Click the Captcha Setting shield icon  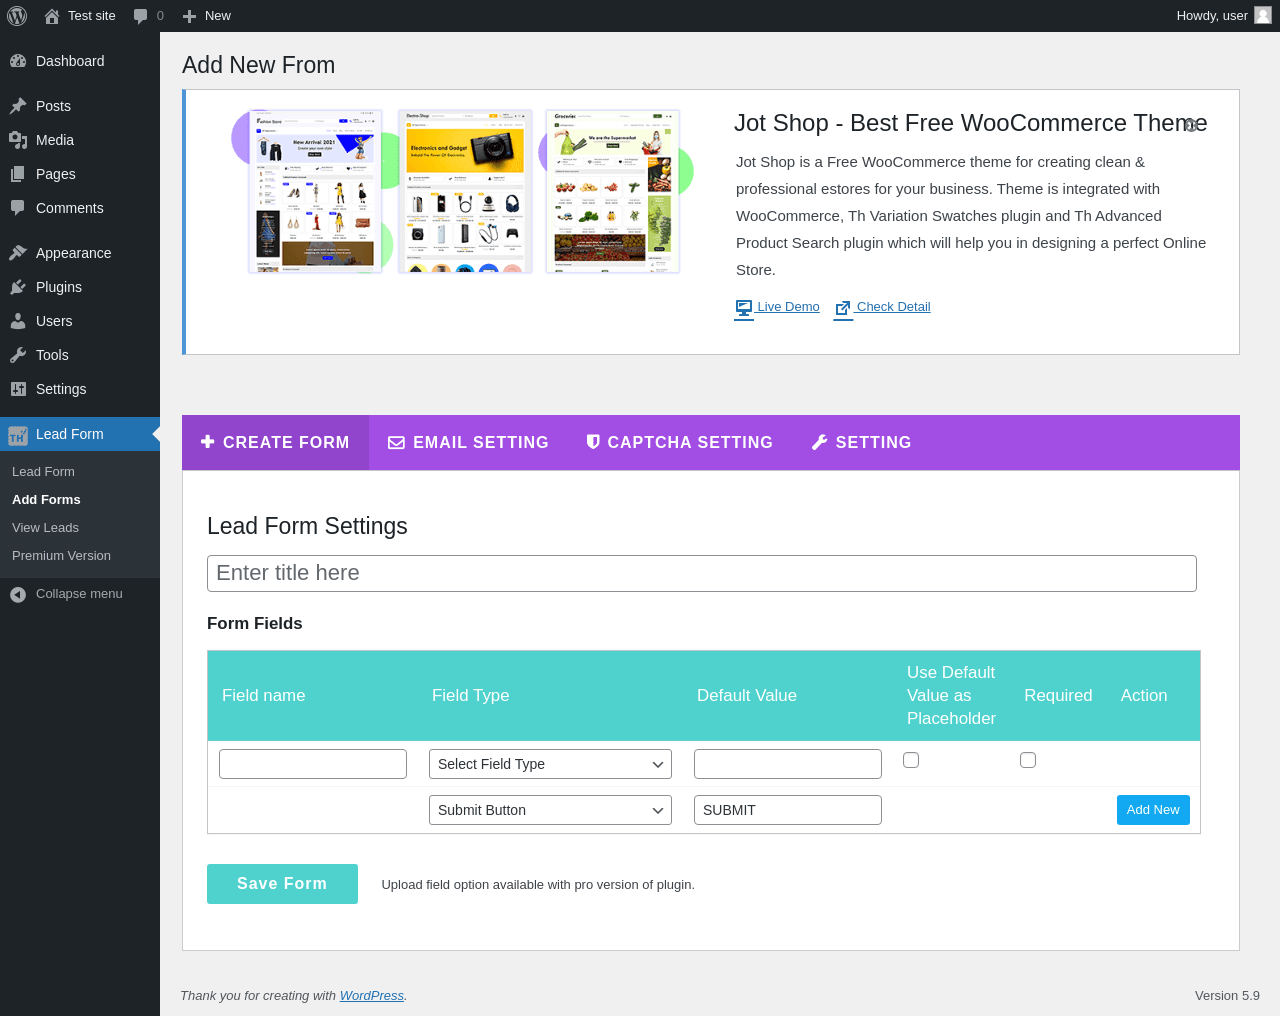click(593, 442)
